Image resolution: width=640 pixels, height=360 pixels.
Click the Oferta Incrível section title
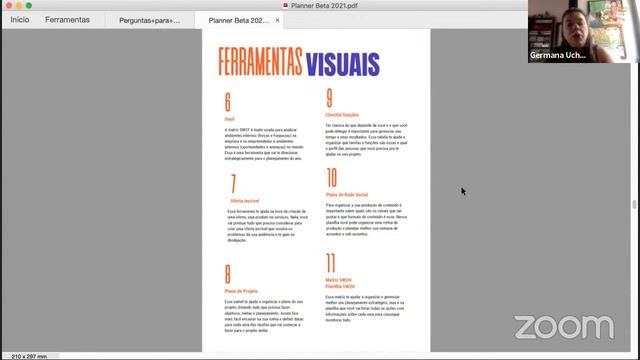click(244, 201)
